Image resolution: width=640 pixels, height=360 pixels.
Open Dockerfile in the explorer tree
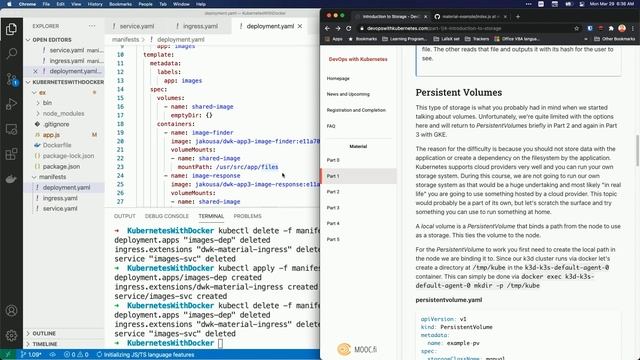[57, 145]
